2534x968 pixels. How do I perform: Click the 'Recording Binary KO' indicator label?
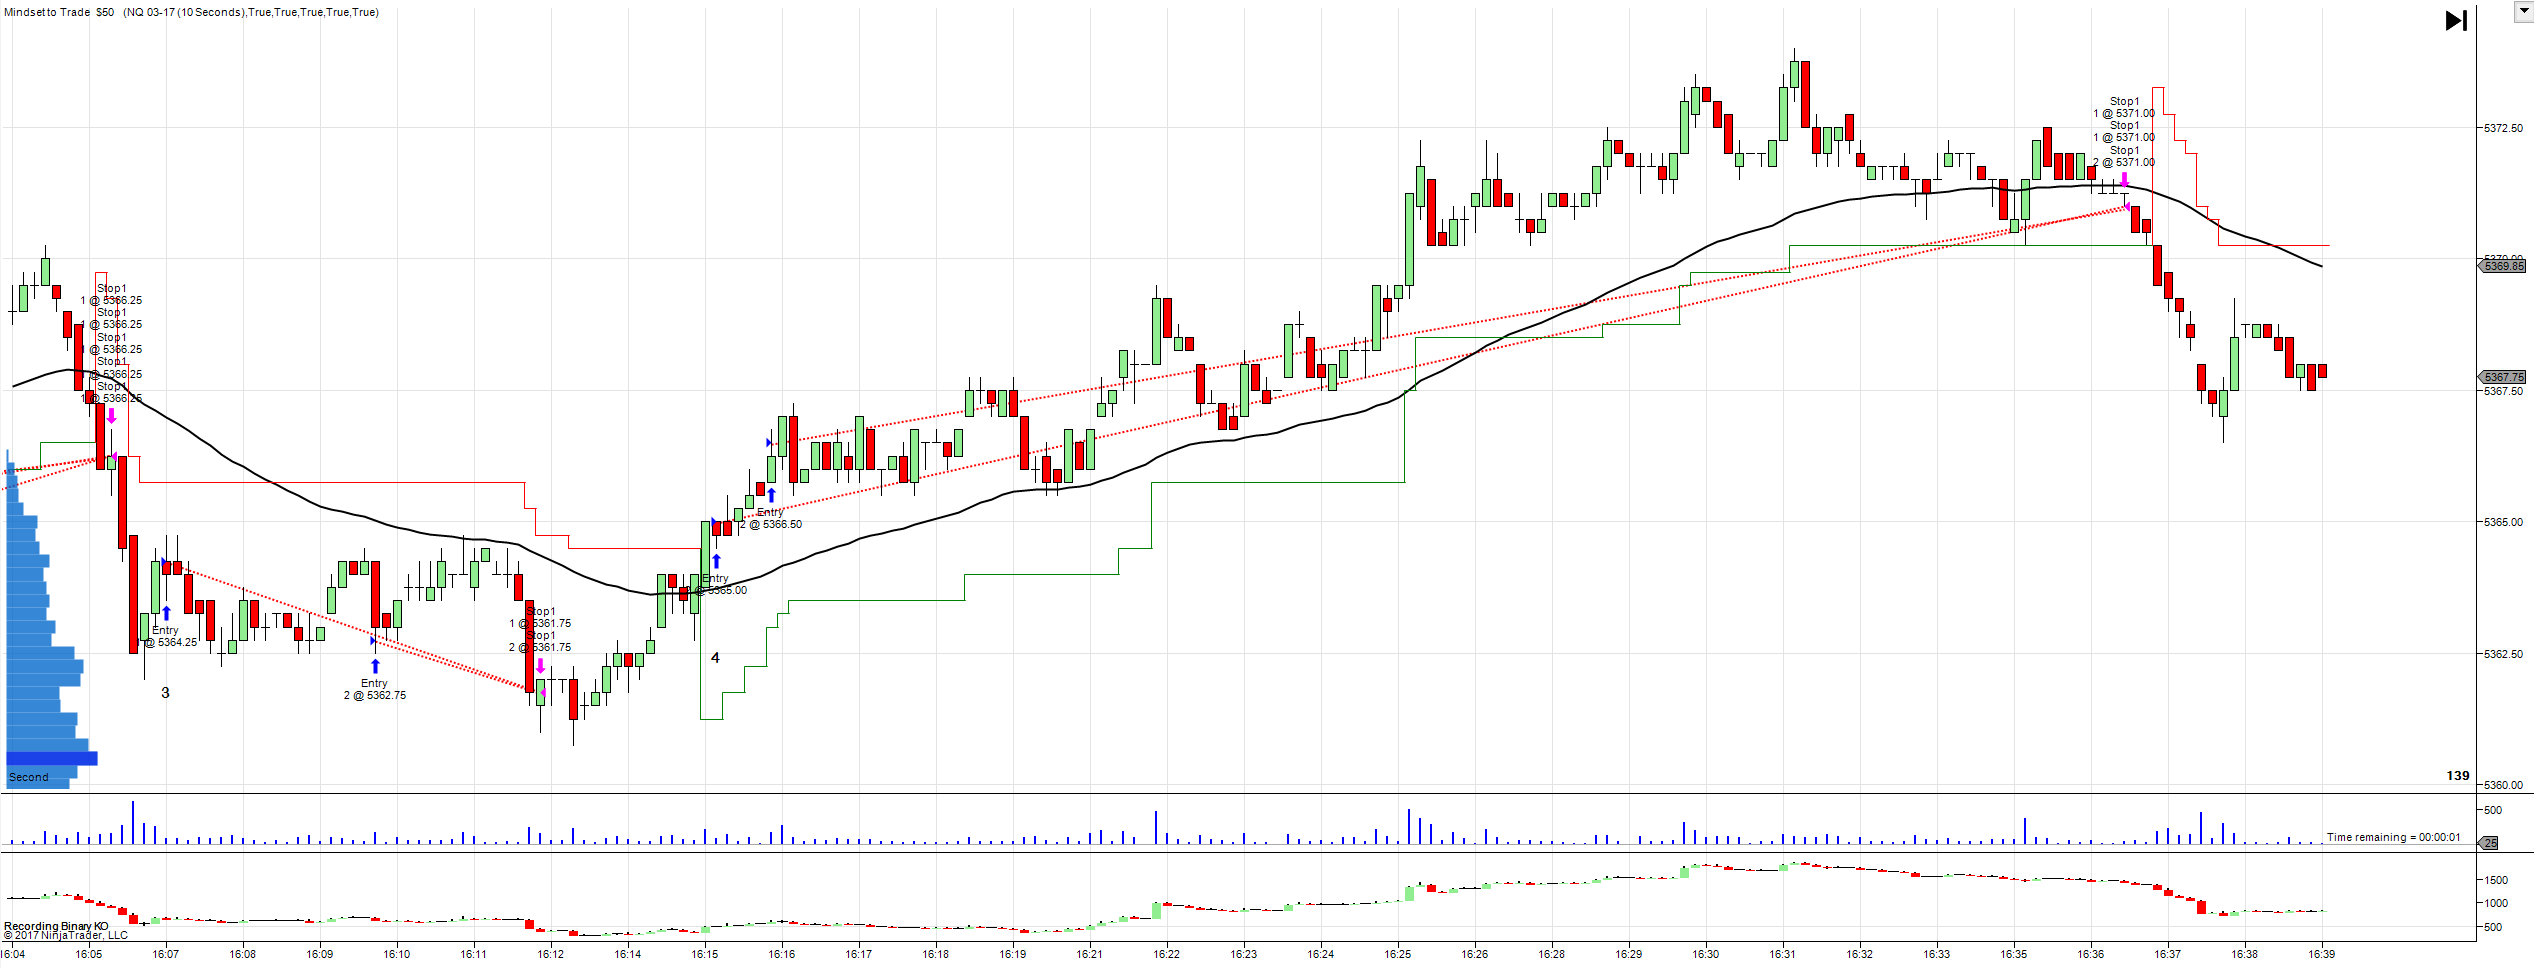[x=56, y=926]
